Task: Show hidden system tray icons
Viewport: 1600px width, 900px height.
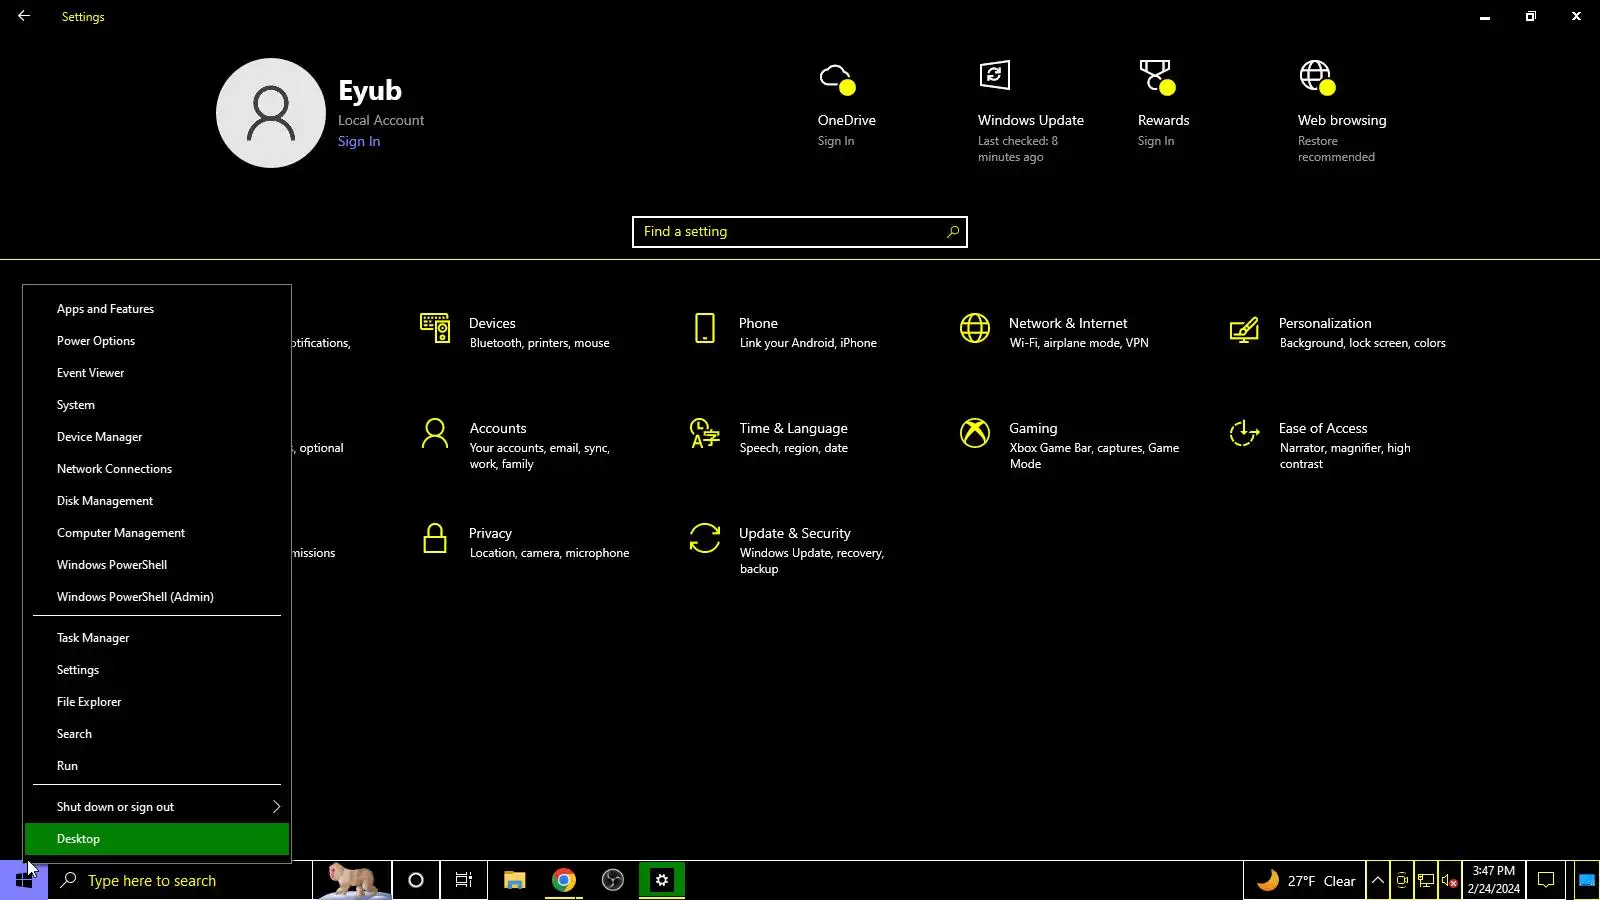Action: coord(1378,881)
